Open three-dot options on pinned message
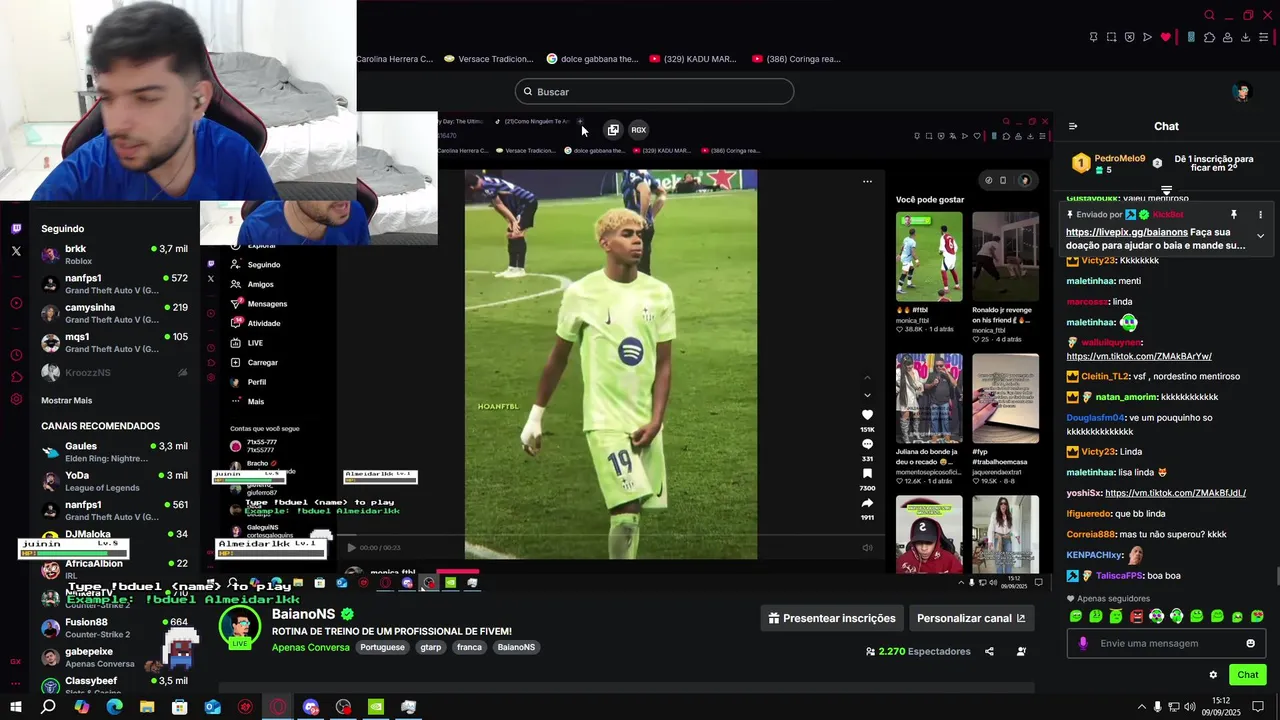 1260,214
